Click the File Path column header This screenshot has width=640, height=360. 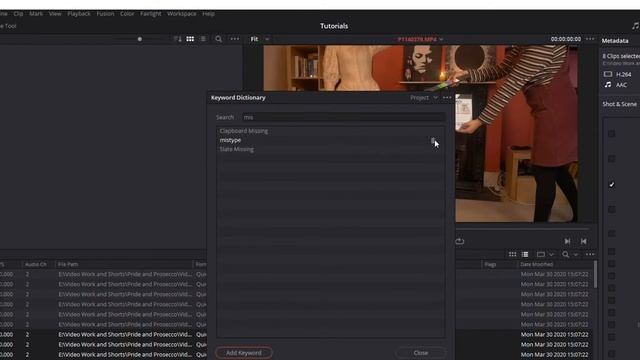(x=68, y=264)
